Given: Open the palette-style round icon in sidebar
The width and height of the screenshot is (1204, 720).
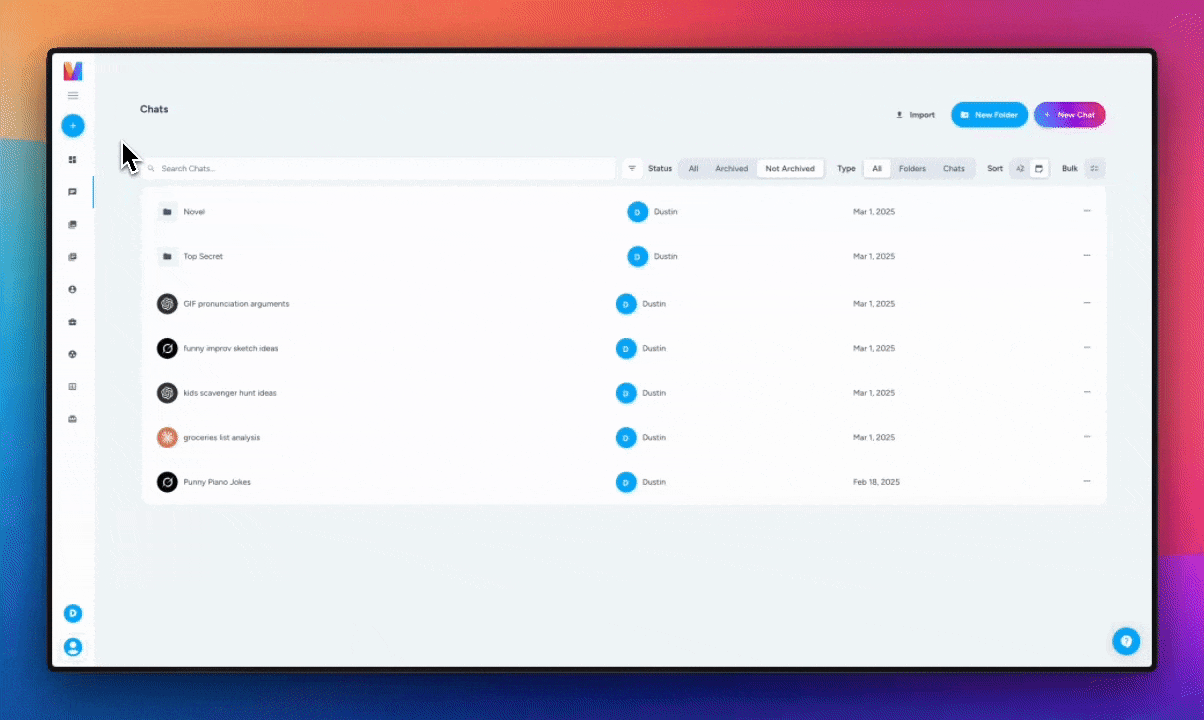Looking at the screenshot, I should [73, 354].
